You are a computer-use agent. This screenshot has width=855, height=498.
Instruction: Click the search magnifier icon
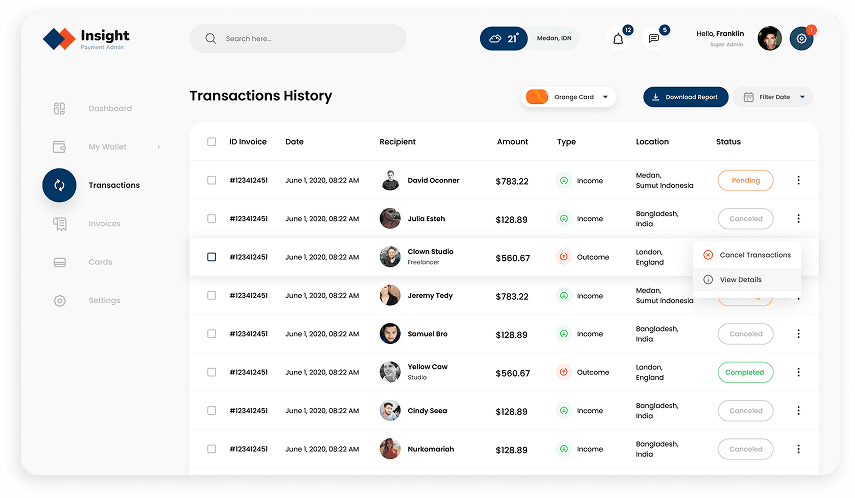(x=210, y=39)
